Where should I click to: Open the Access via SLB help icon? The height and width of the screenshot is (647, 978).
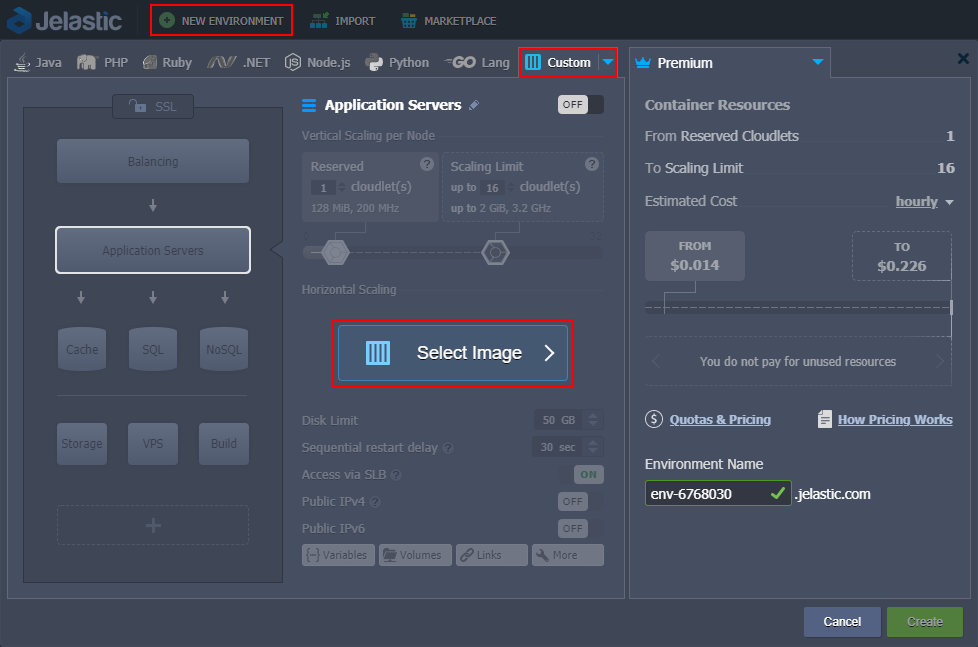395,475
